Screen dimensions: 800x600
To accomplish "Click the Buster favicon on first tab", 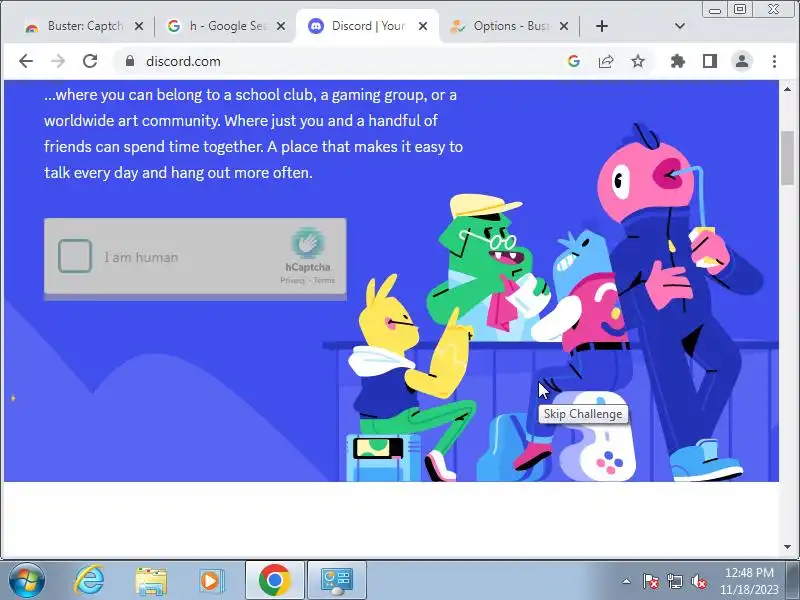I will (32, 27).
